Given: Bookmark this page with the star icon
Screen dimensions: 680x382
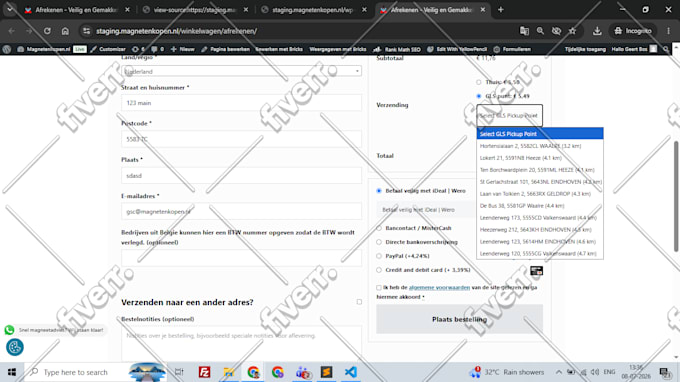Looking at the screenshot, I should [x=572, y=31].
